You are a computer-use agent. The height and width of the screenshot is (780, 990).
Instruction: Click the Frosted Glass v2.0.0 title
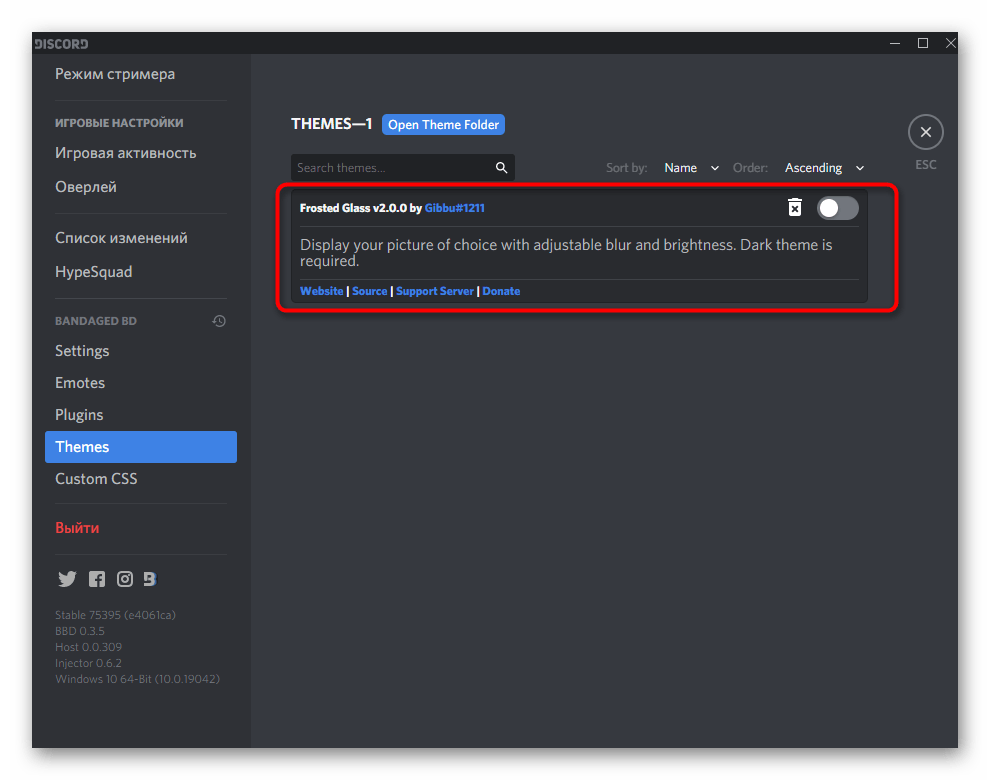[x=353, y=208]
